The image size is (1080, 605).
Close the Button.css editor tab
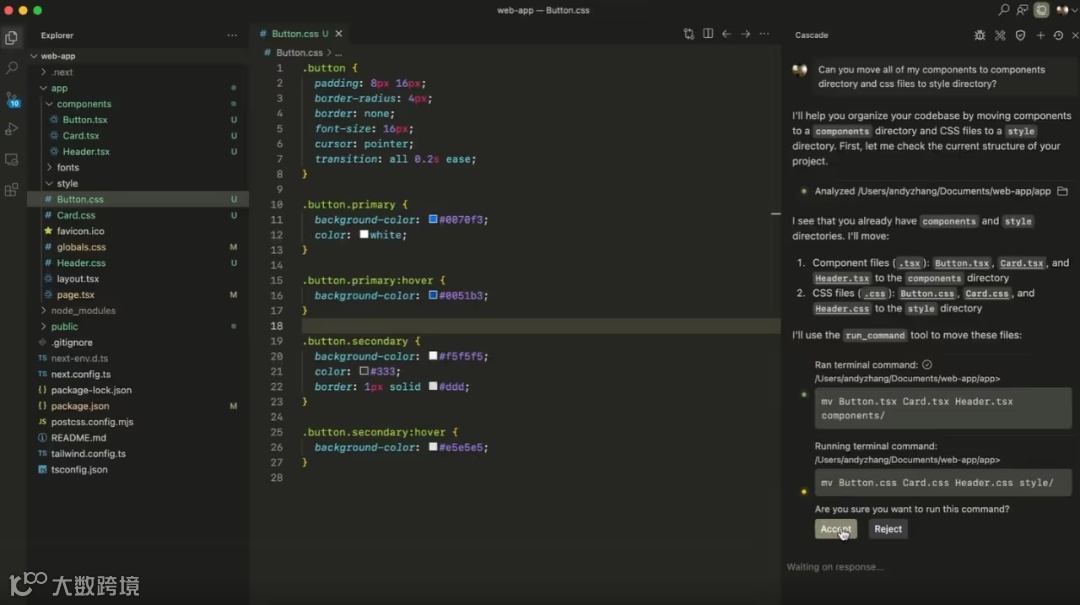coord(339,34)
